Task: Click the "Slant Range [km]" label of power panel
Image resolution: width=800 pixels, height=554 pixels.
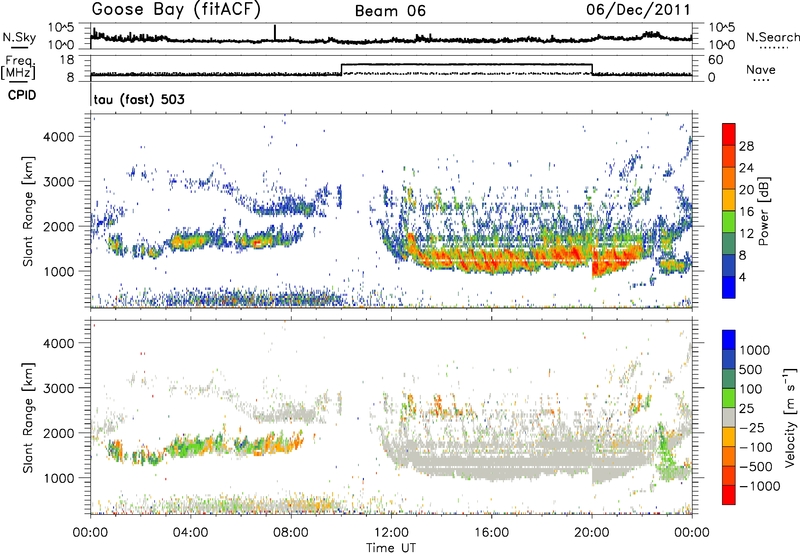Action: 28,211
